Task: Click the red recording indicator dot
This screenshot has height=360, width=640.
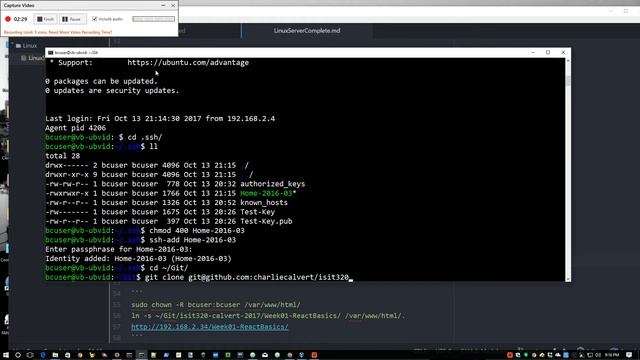Action: point(8,19)
